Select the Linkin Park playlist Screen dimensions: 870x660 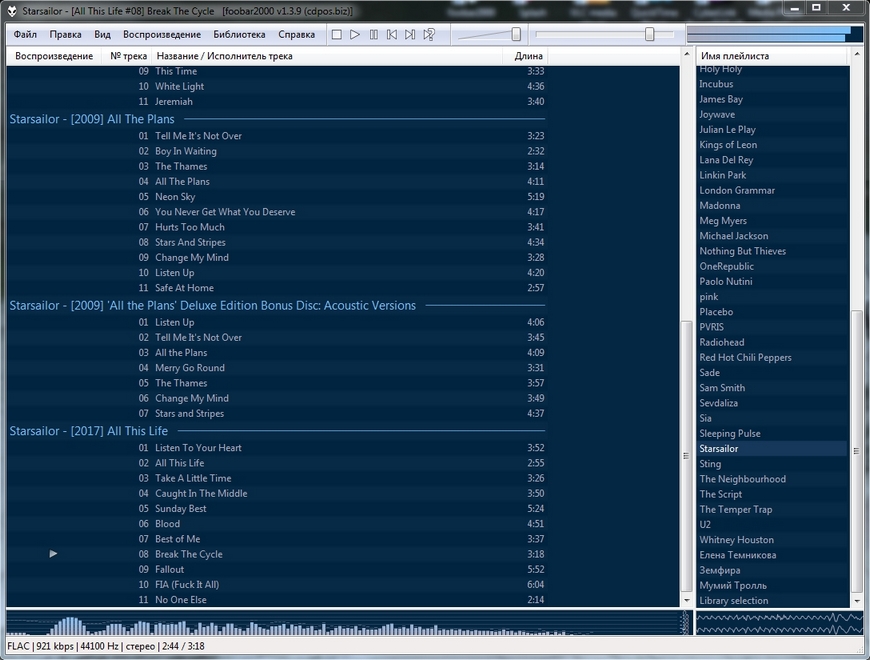pyautogui.click(x=772, y=175)
